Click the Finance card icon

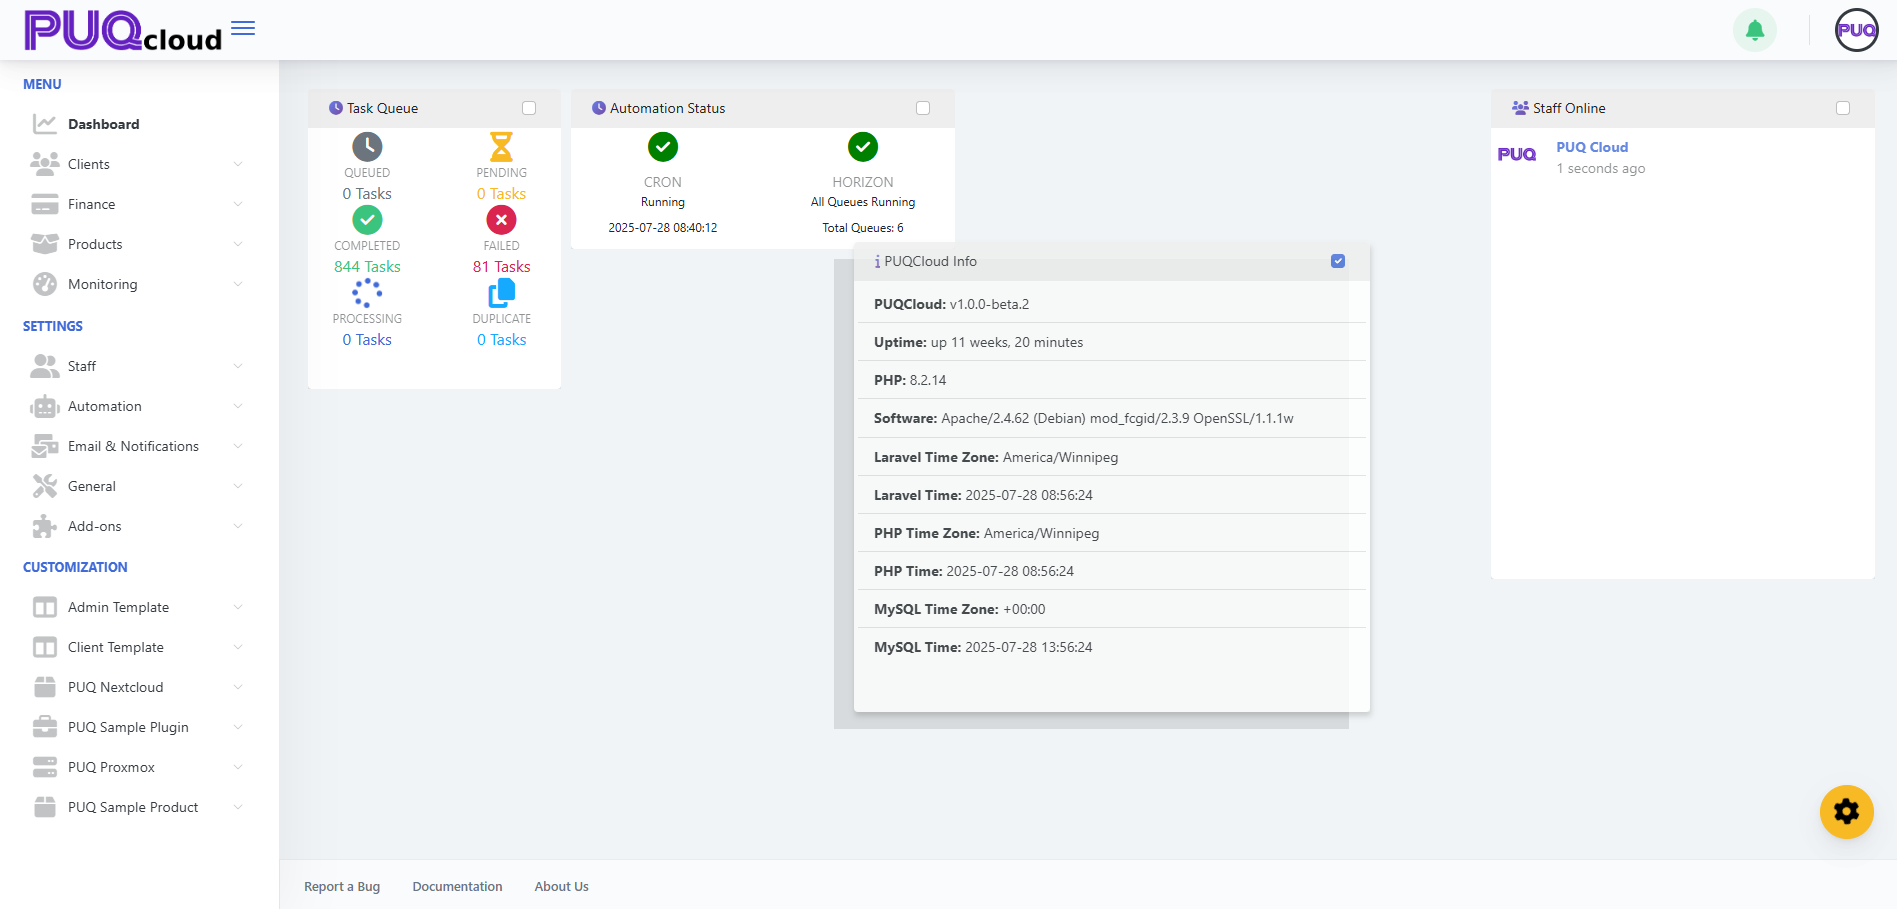tap(45, 204)
